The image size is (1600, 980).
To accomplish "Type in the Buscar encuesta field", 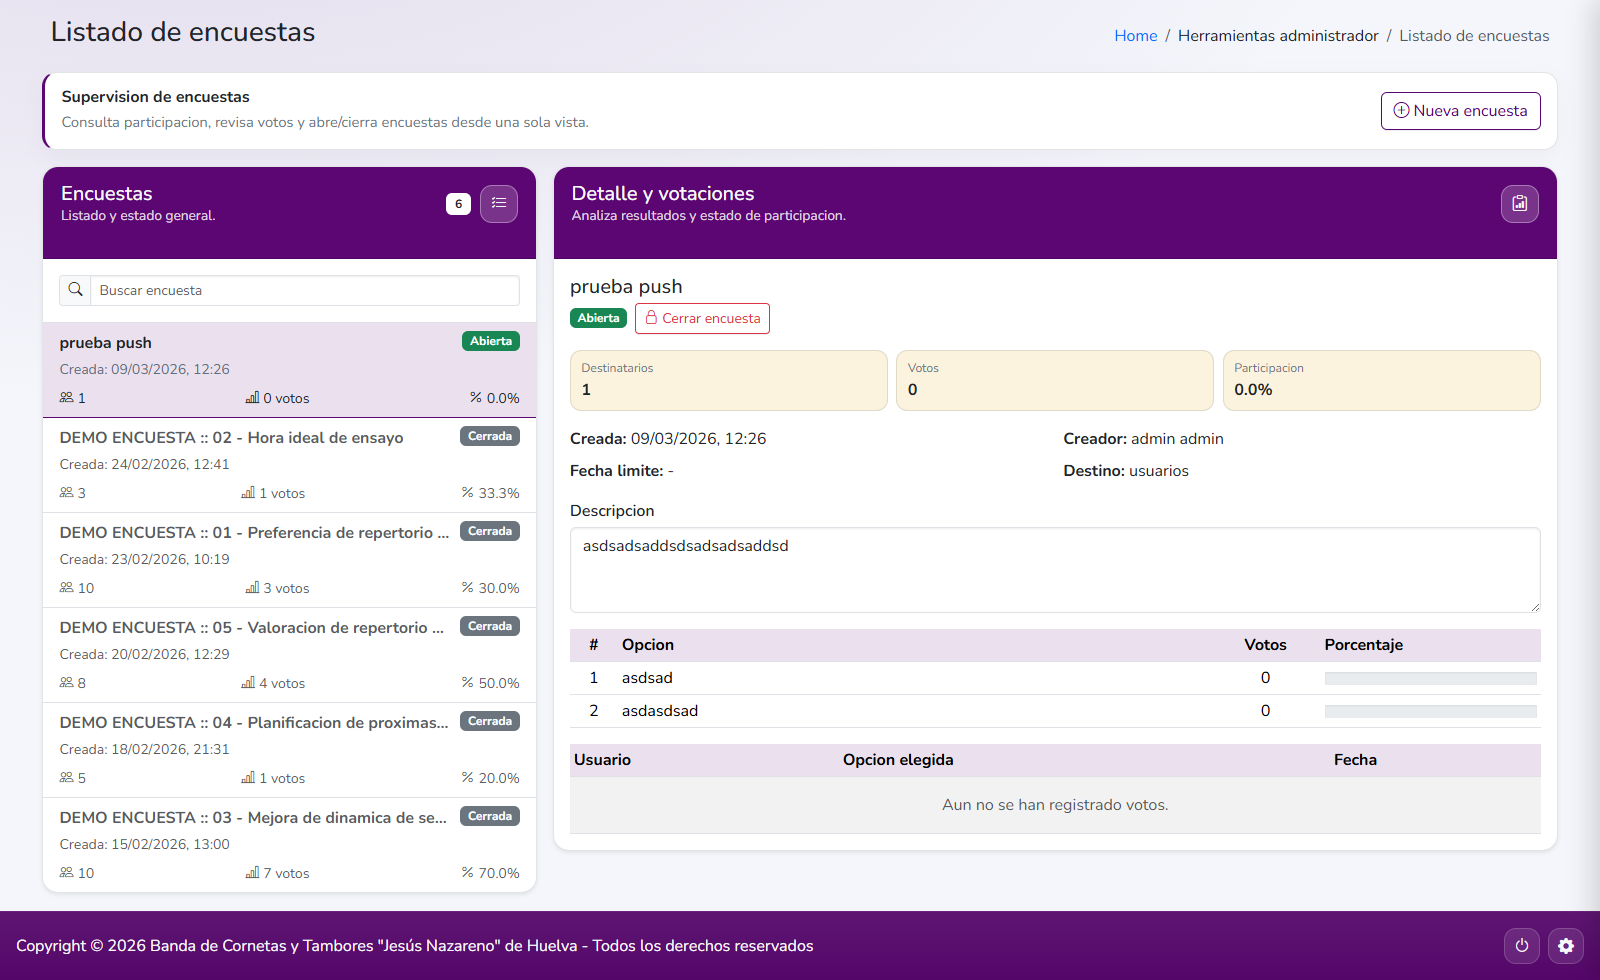I will 304,290.
